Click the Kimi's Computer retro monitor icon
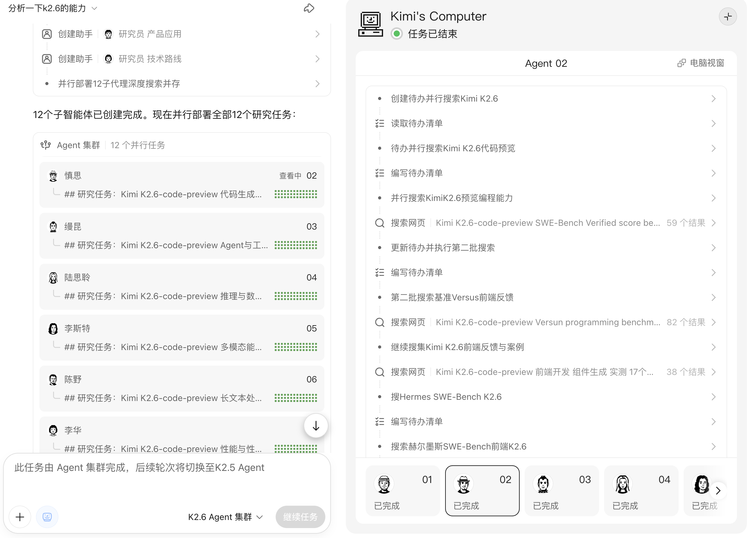 tap(371, 24)
